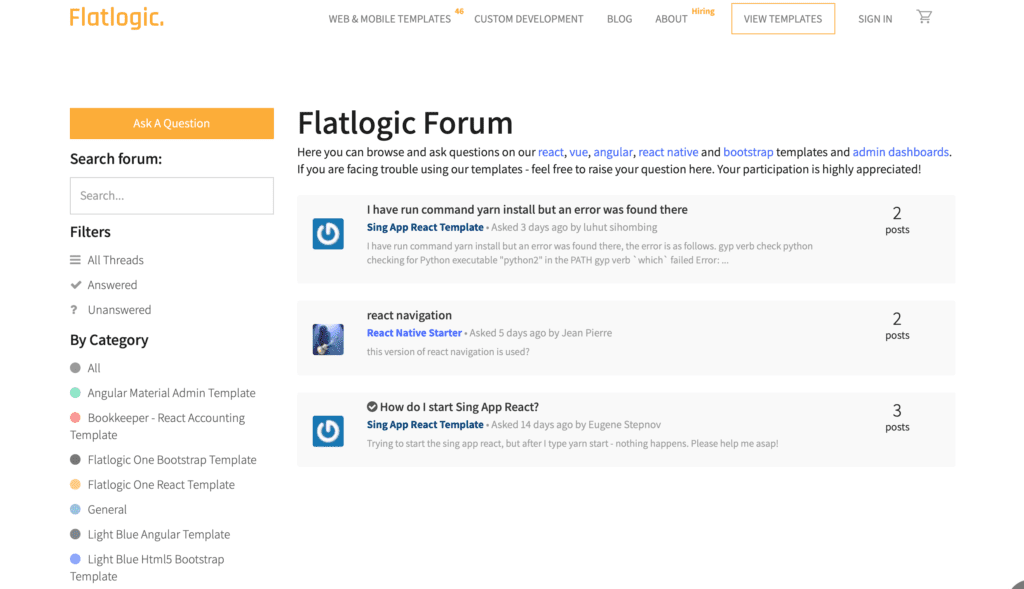Image resolution: width=1024 pixels, height=589 pixels.
Task: Click excerpt 'this version of react navigation is used?'
Action: pyautogui.click(x=448, y=351)
